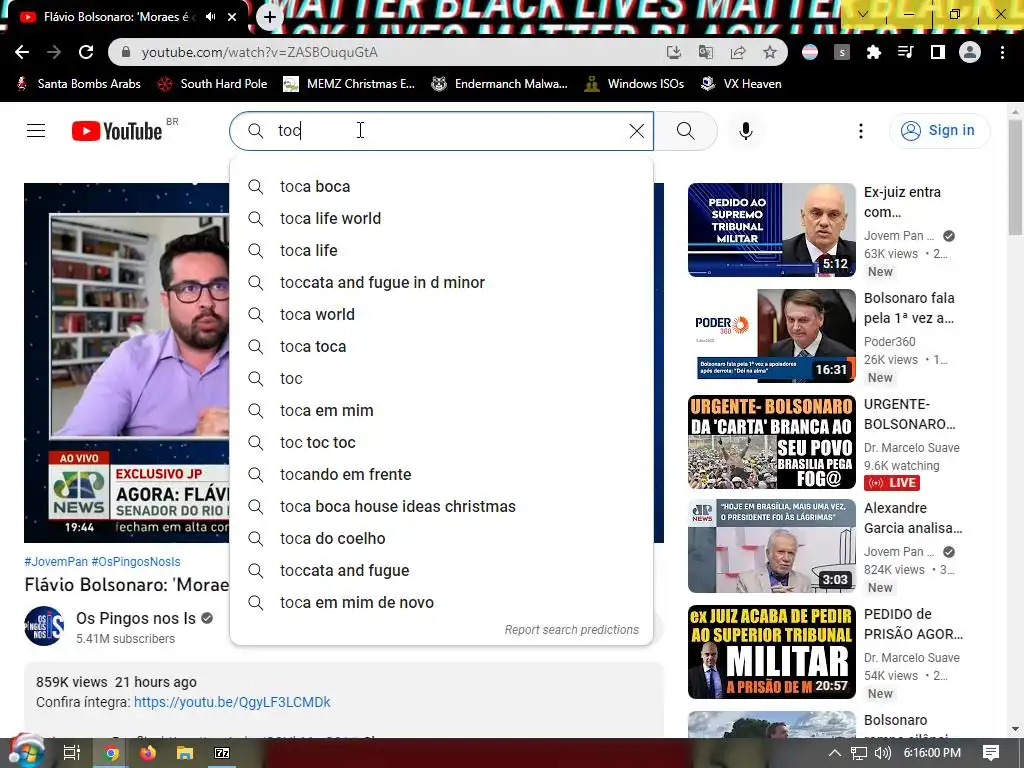Screen dimensions: 1024x768
Task: Open a new browser tab
Action: click(270, 17)
